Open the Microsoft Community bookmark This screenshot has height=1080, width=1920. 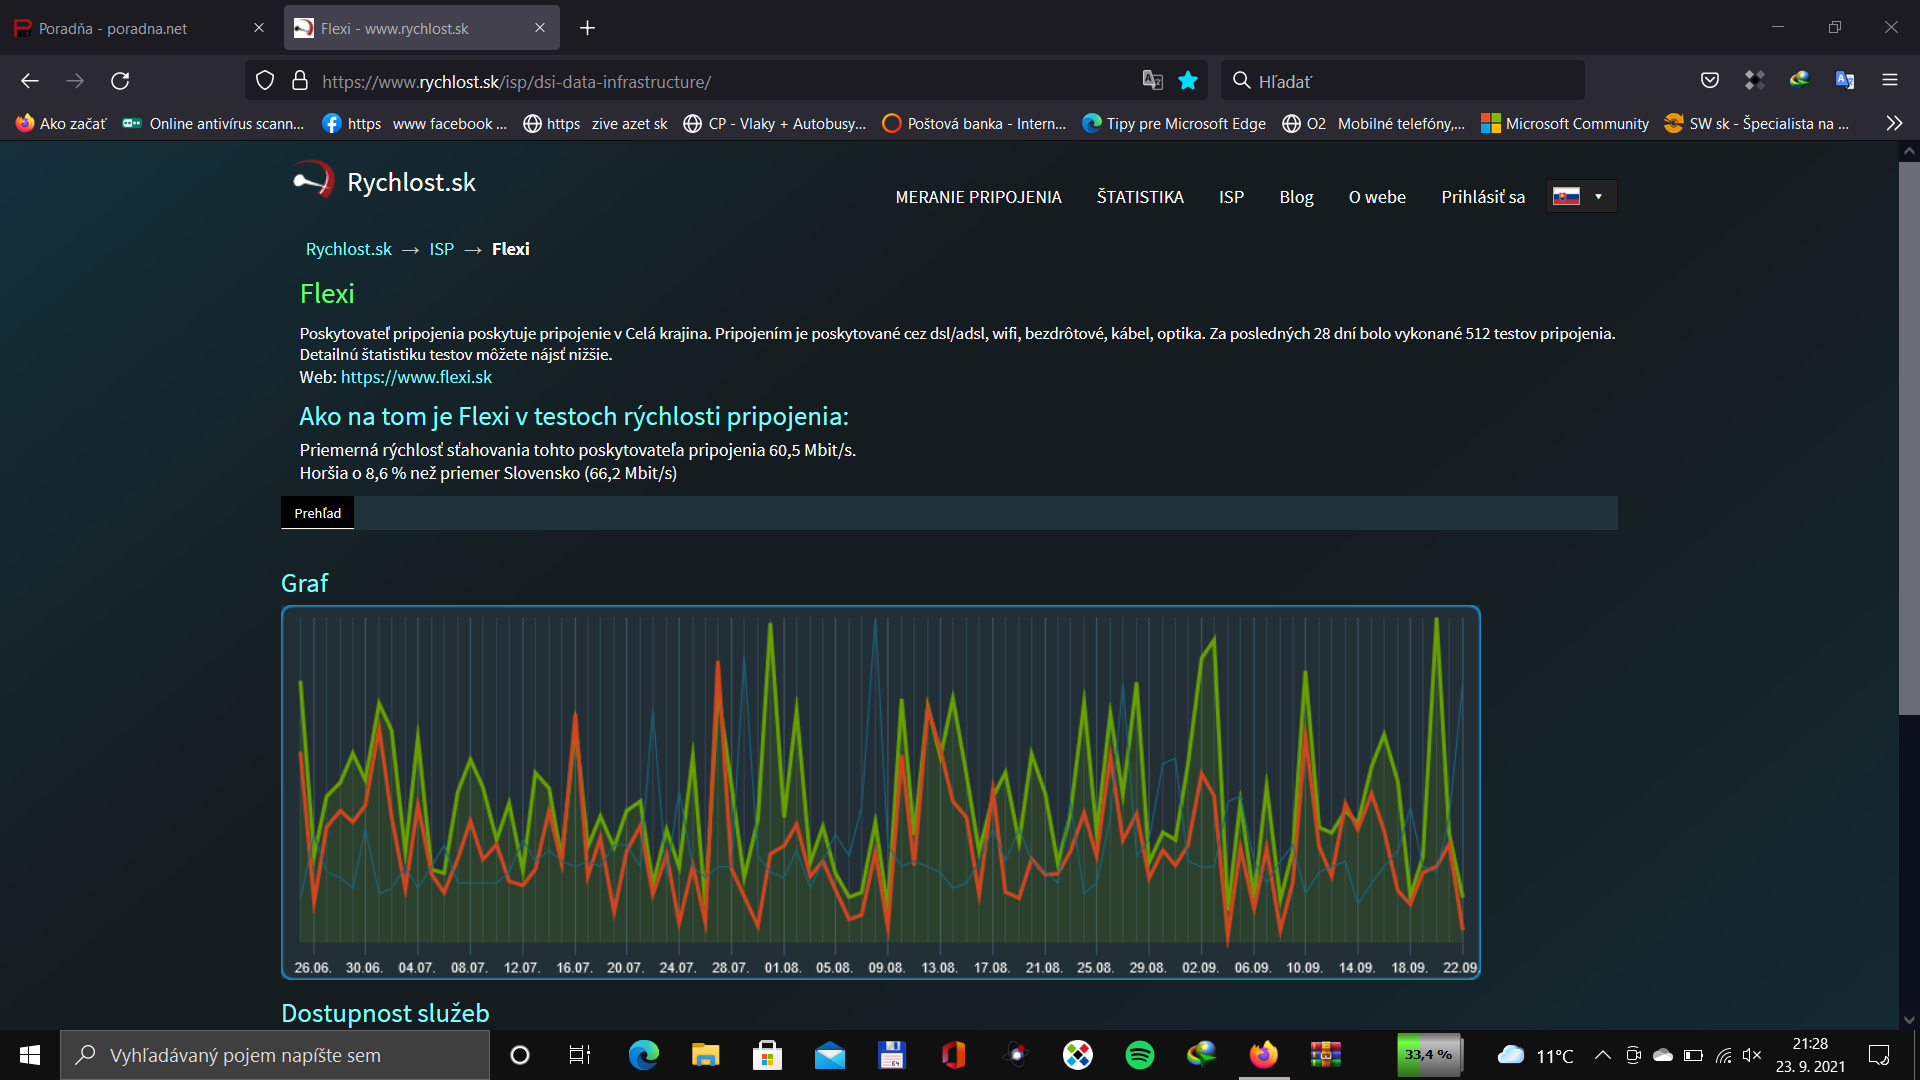pos(1565,123)
